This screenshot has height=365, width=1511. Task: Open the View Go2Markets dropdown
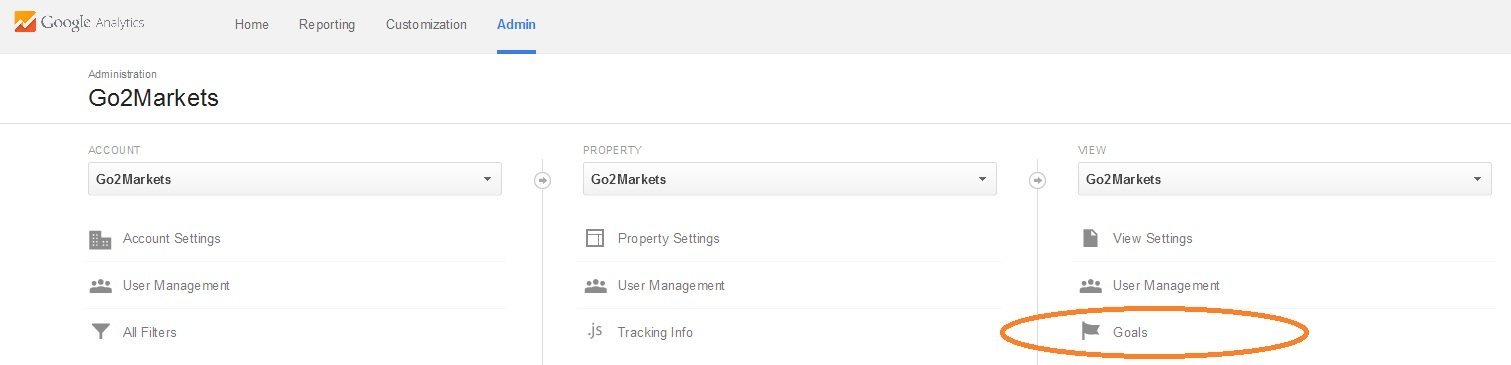click(x=1285, y=179)
